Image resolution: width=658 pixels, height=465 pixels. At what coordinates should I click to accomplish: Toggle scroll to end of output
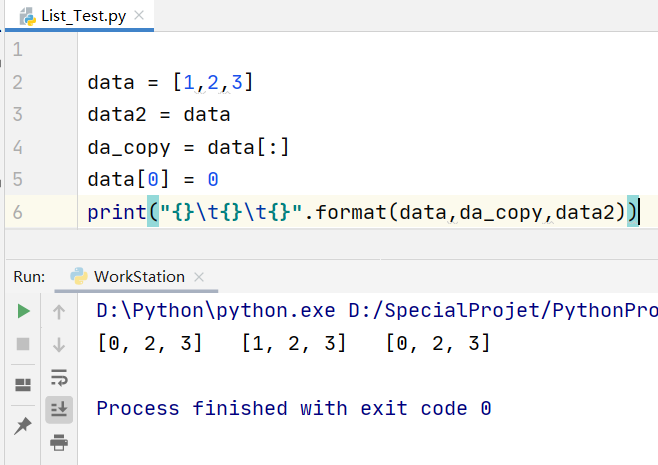tap(59, 408)
